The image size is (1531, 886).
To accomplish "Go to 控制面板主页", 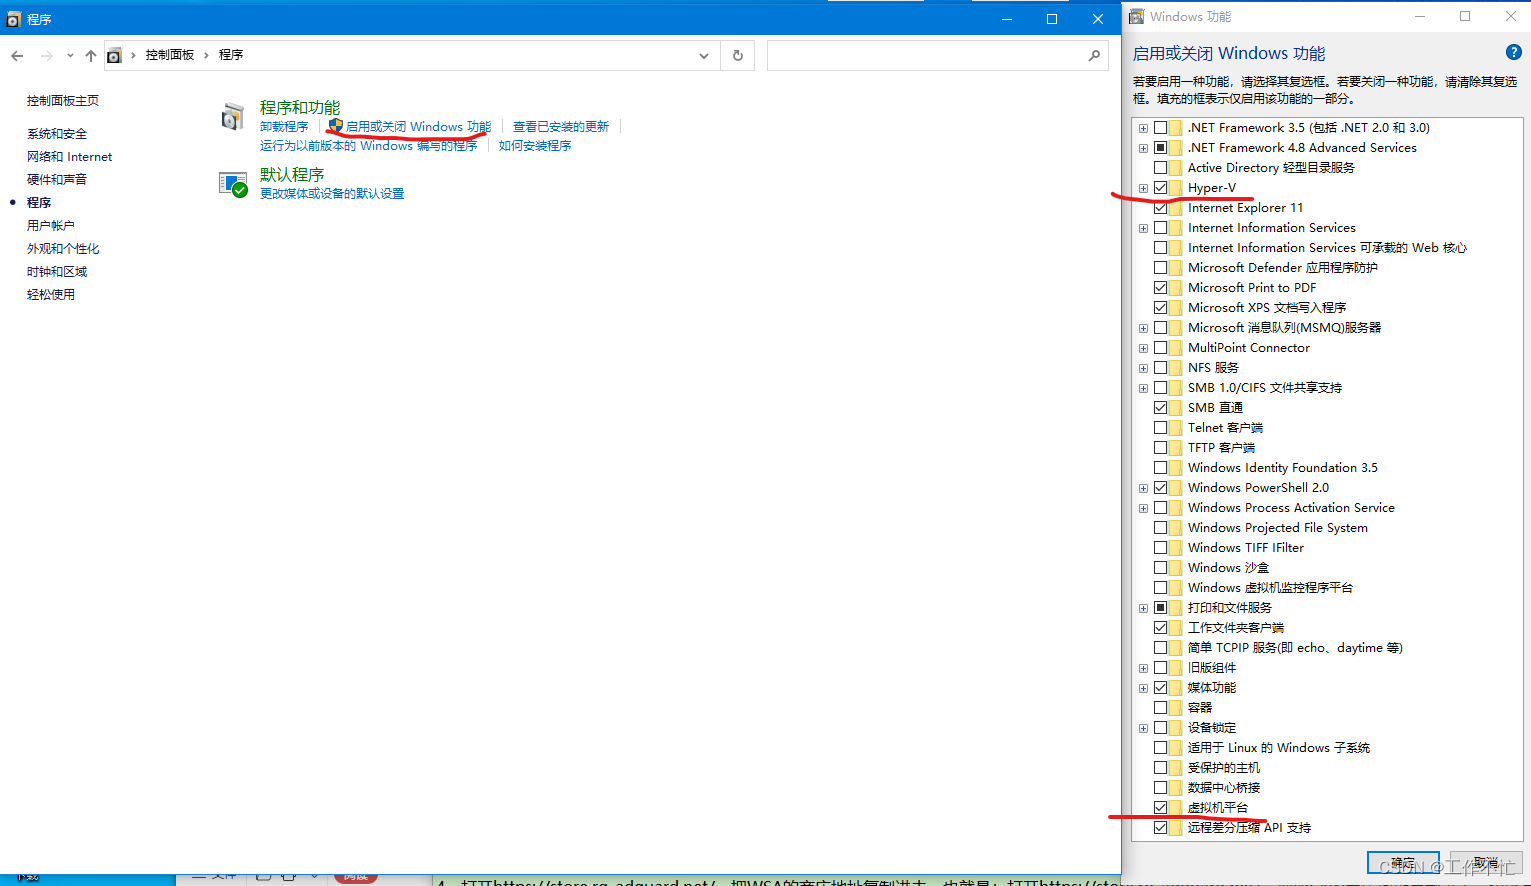I will tap(63, 101).
